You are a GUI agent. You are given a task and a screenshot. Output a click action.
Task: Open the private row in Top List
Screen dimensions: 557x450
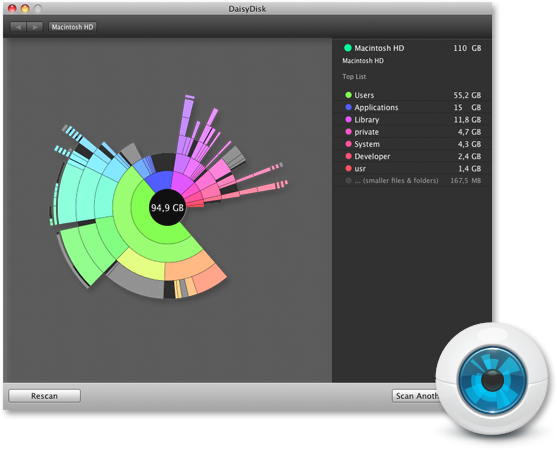[x=412, y=132]
